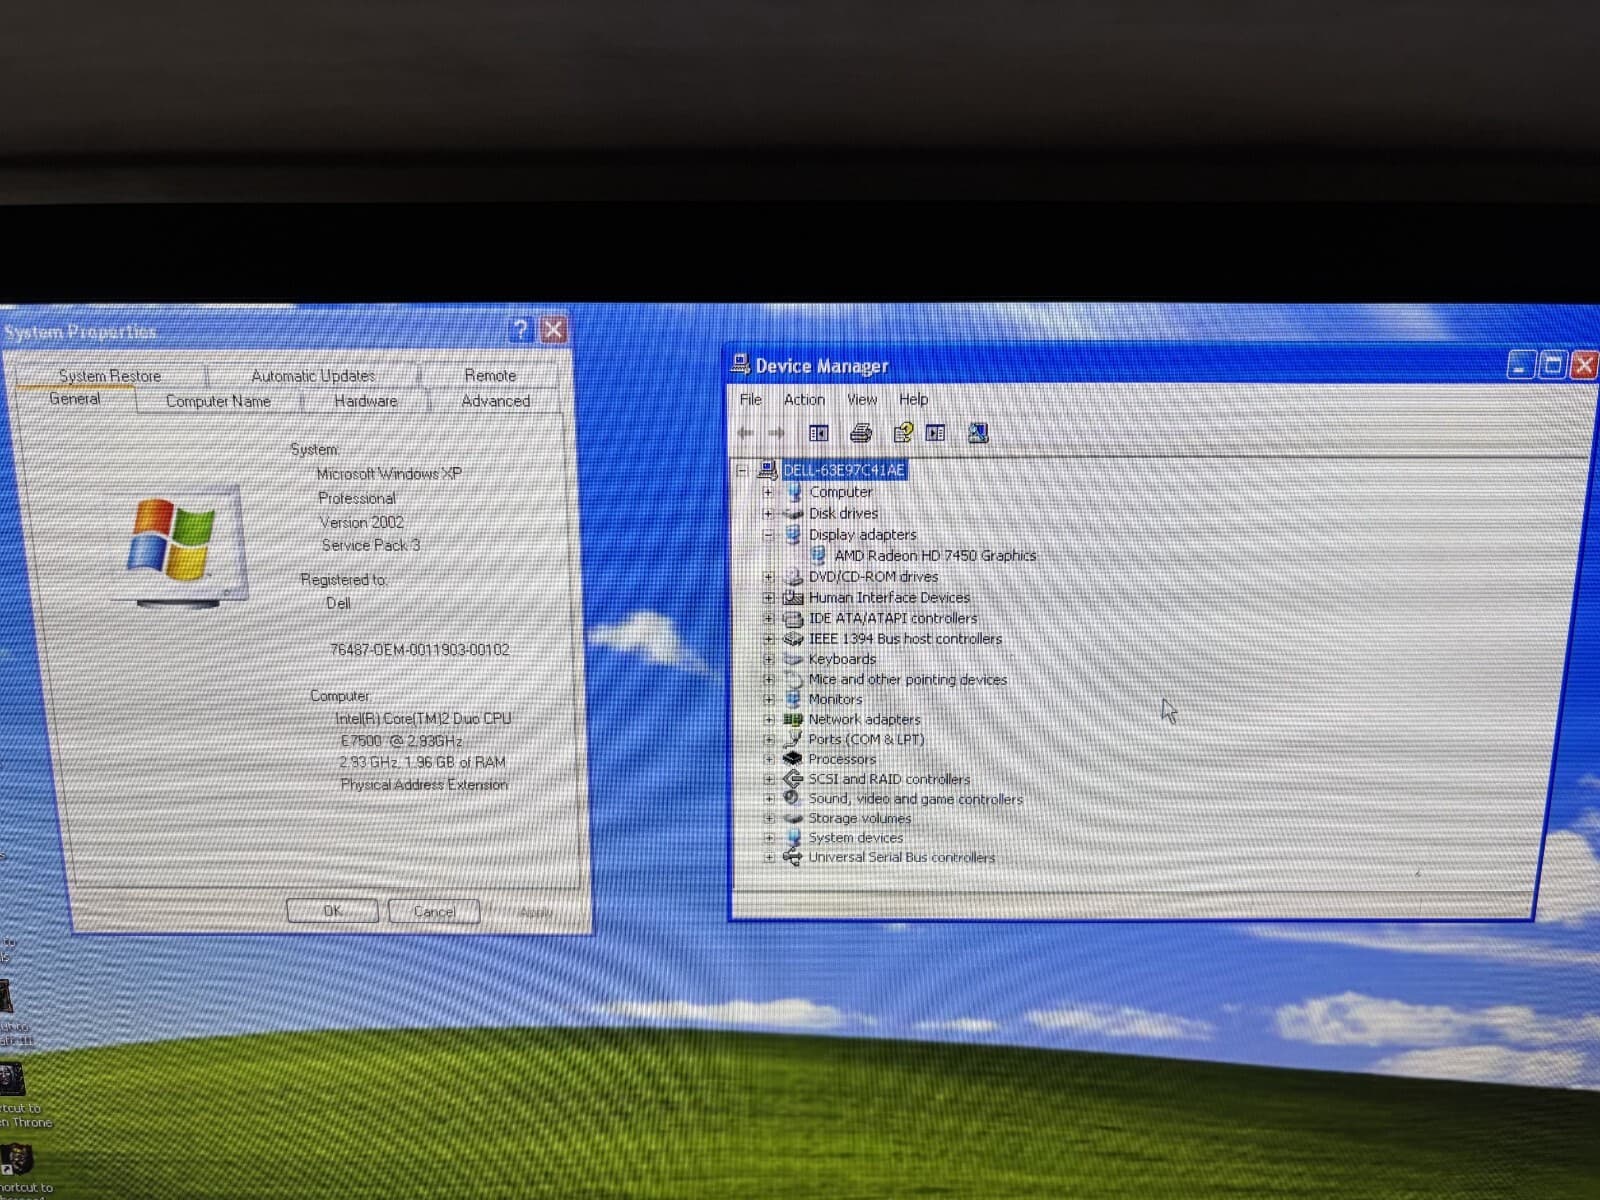Expand the Network adapters tree node
Image resolution: width=1600 pixels, height=1200 pixels.
click(x=767, y=719)
